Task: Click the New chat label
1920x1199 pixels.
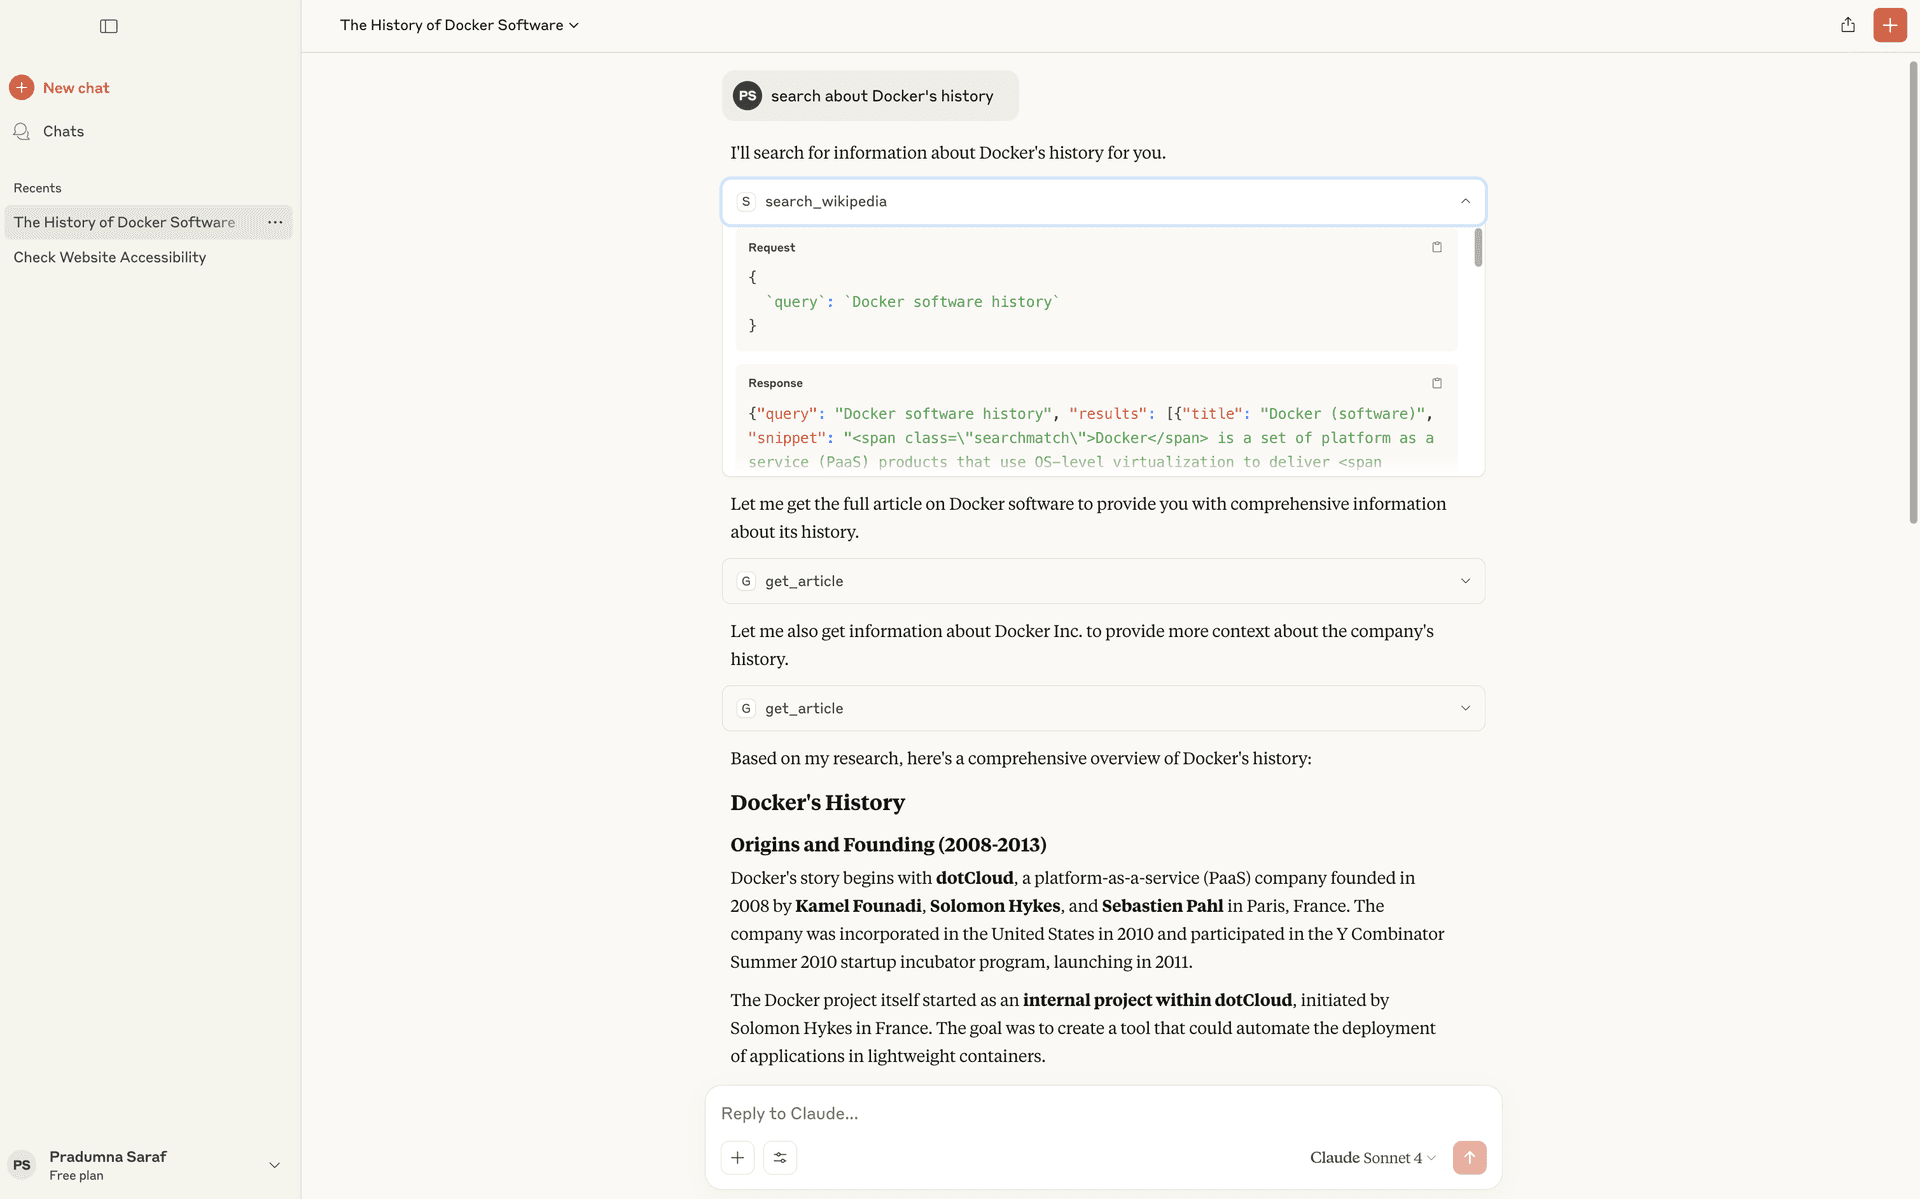Action: [76, 88]
